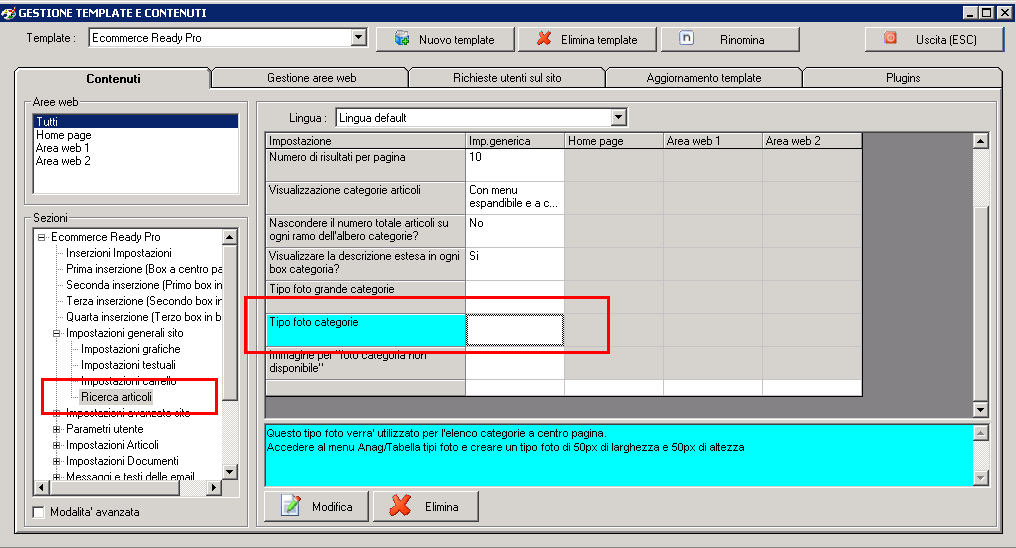Click the 'No' value for Nascondere numero articoli
The width and height of the screenshot is (1016, 548).
pos(514,231)
